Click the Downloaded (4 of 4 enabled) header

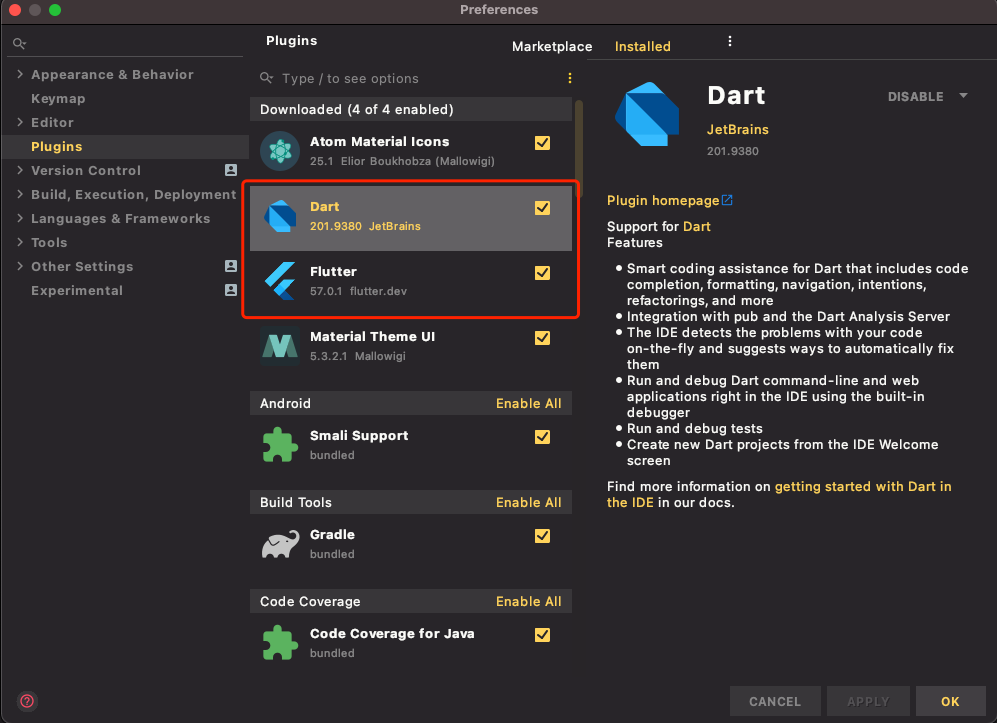pyautogui.click(x=411, y=109)
